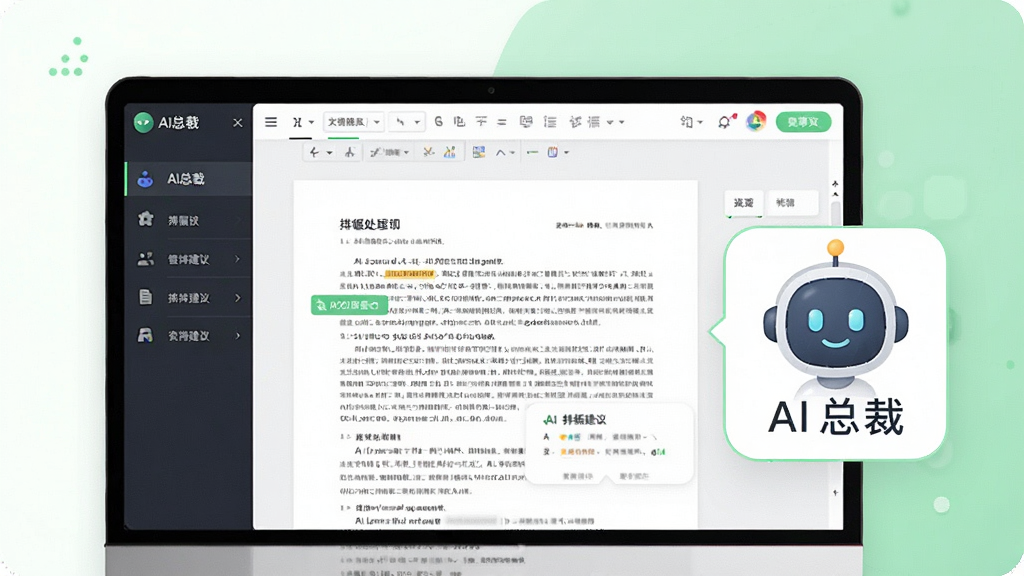
Task: Click the left button at the bottom of AI popup
Action: point(577,477)
